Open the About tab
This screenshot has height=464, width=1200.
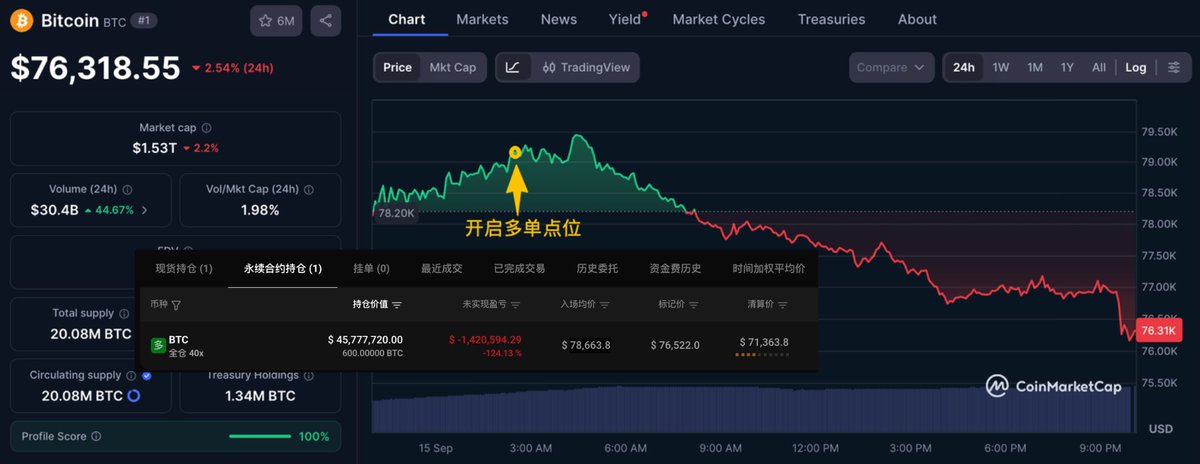click(x=917, y=19)
